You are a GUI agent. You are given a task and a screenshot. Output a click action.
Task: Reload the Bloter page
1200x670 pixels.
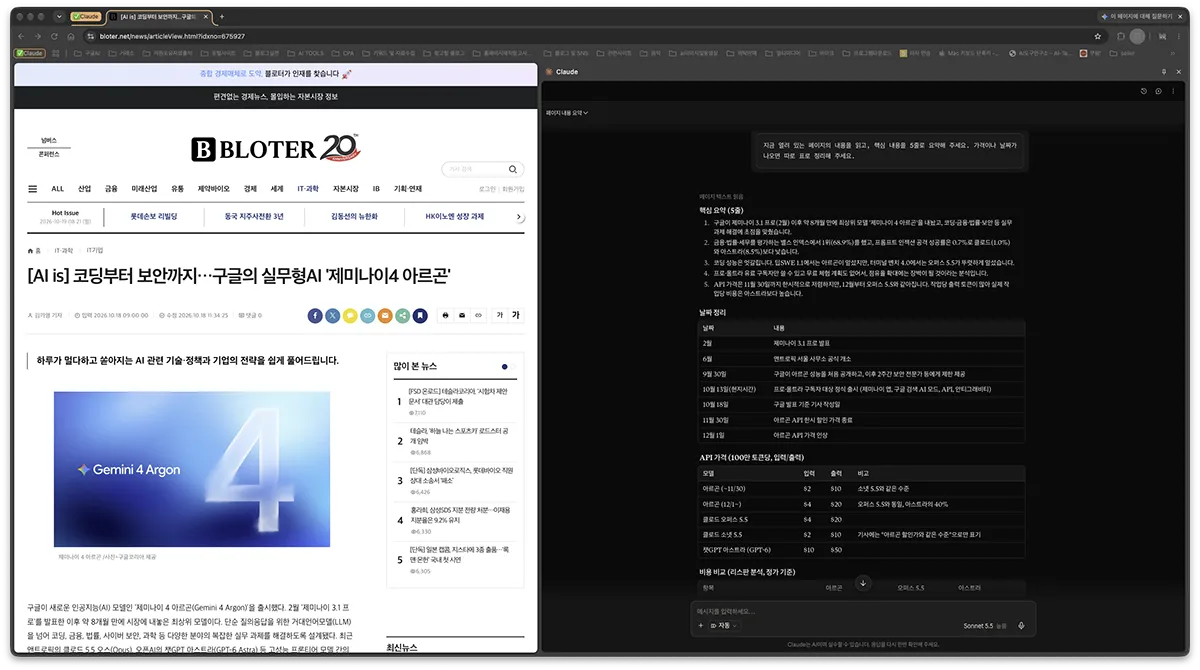click(54, 36)
